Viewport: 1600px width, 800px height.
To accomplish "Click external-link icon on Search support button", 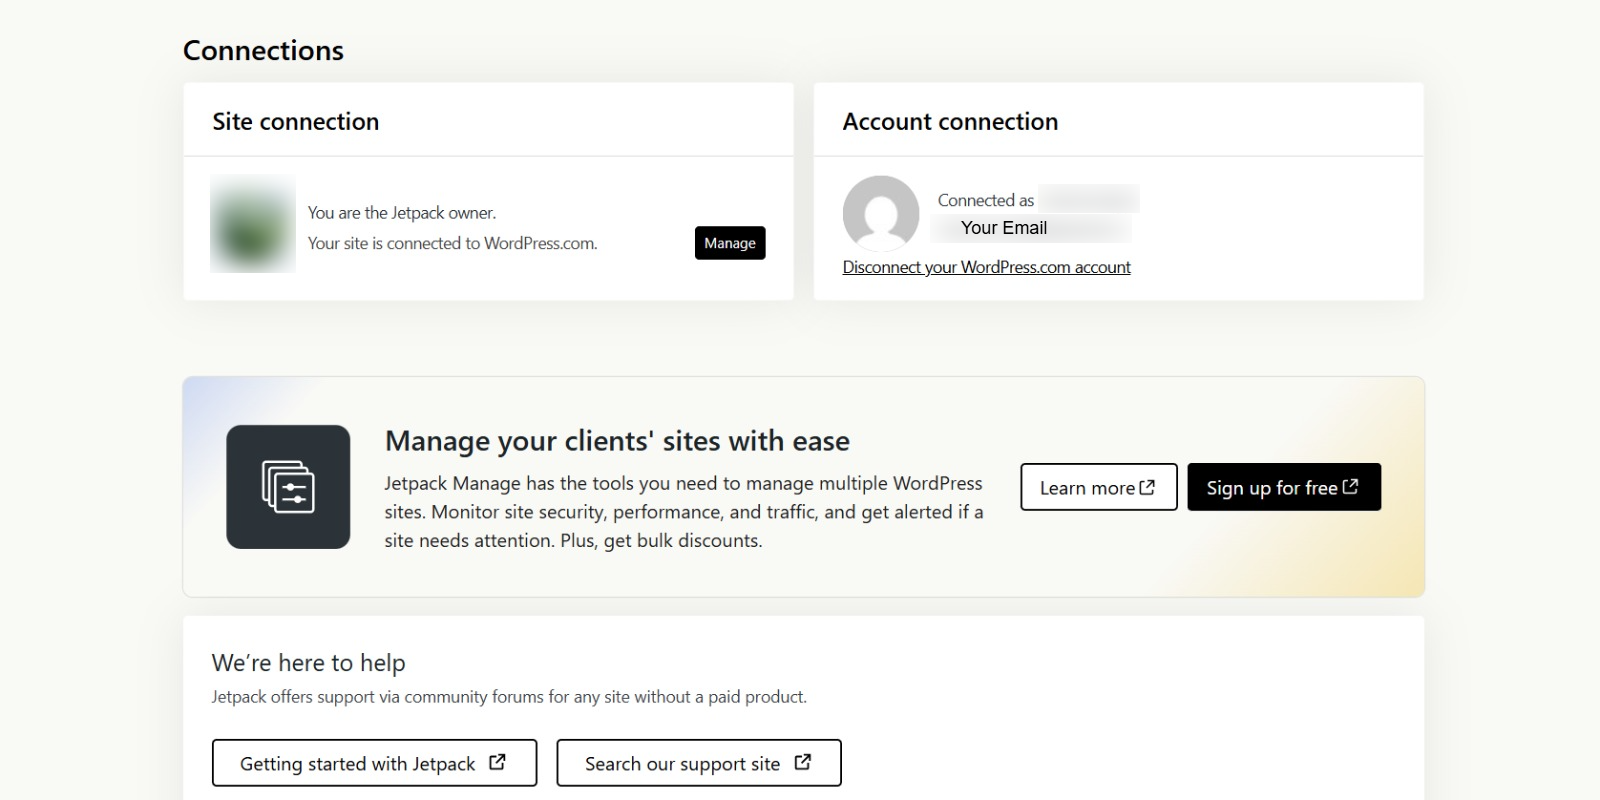I will (802, 762).
